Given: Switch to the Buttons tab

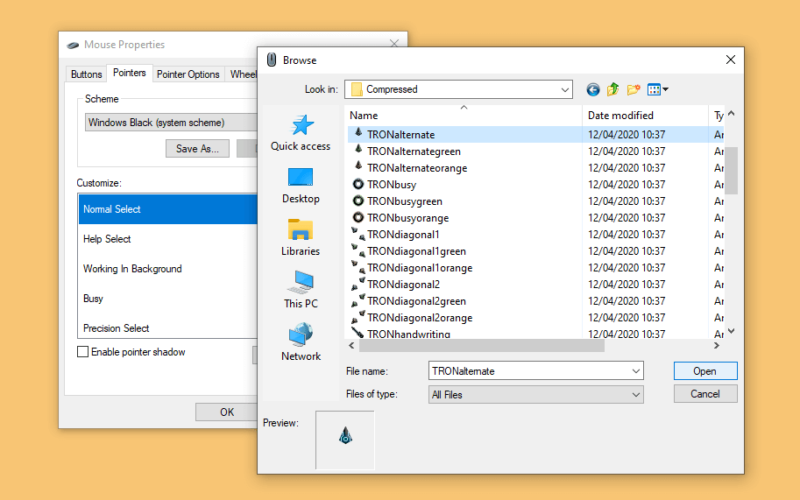Looking at the screenshot, I should pyautogui.click(x=86, y=74).
